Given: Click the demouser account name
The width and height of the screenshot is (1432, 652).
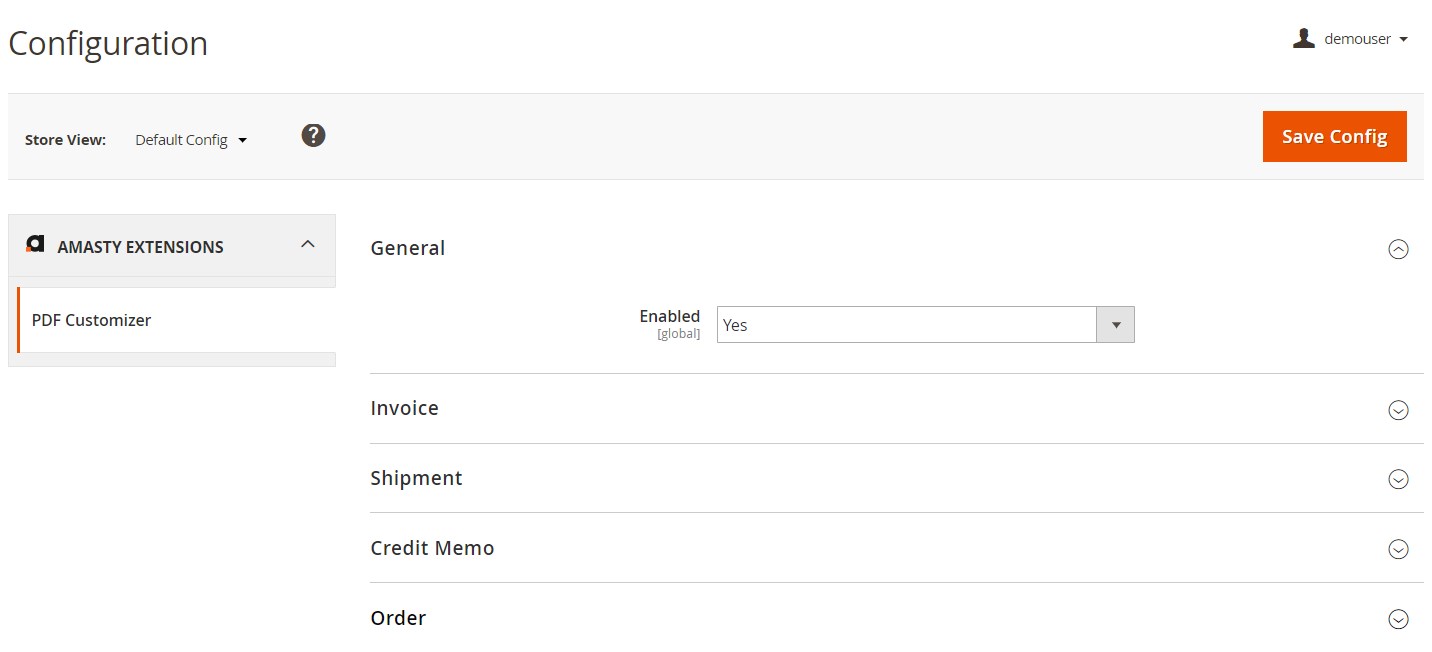Looking at the screenshot, I should [x=1357, y=39].
